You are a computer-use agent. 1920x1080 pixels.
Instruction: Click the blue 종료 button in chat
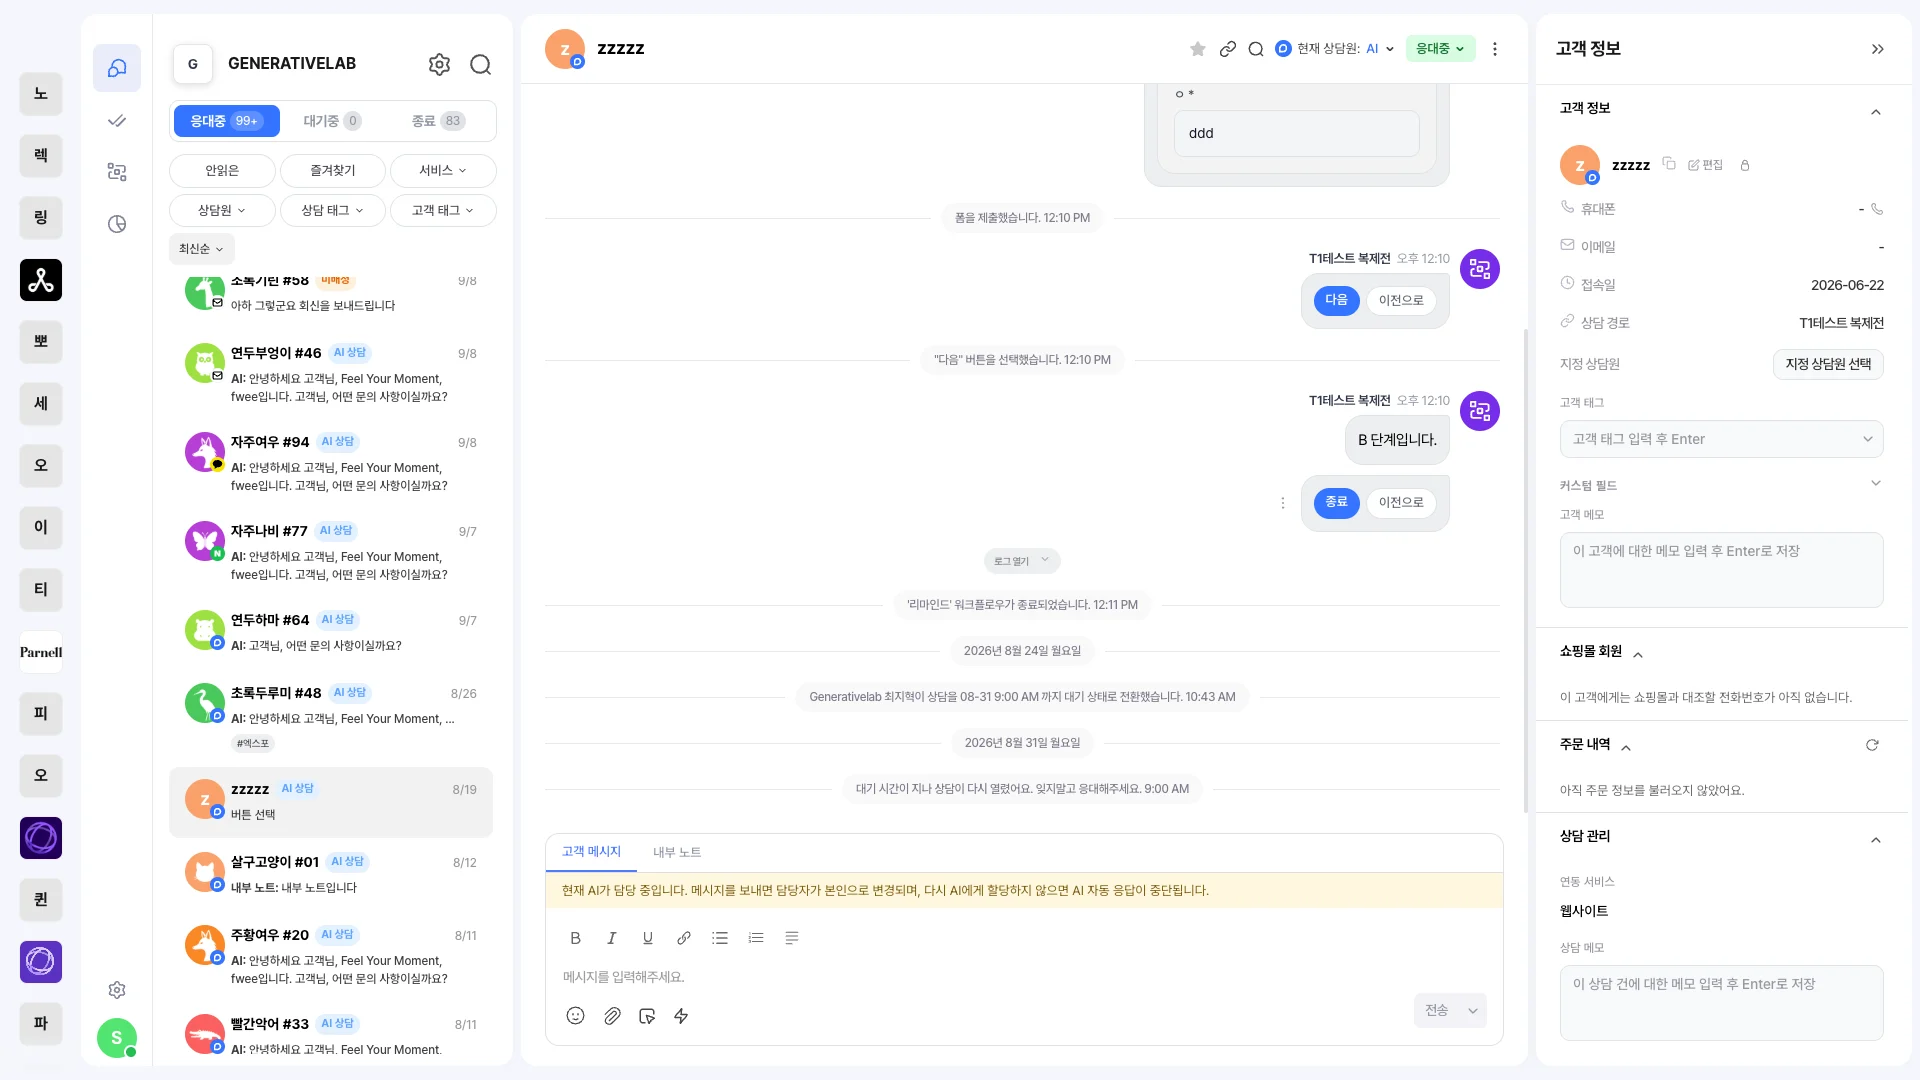pyautogui.click(x=1336, y=502)
